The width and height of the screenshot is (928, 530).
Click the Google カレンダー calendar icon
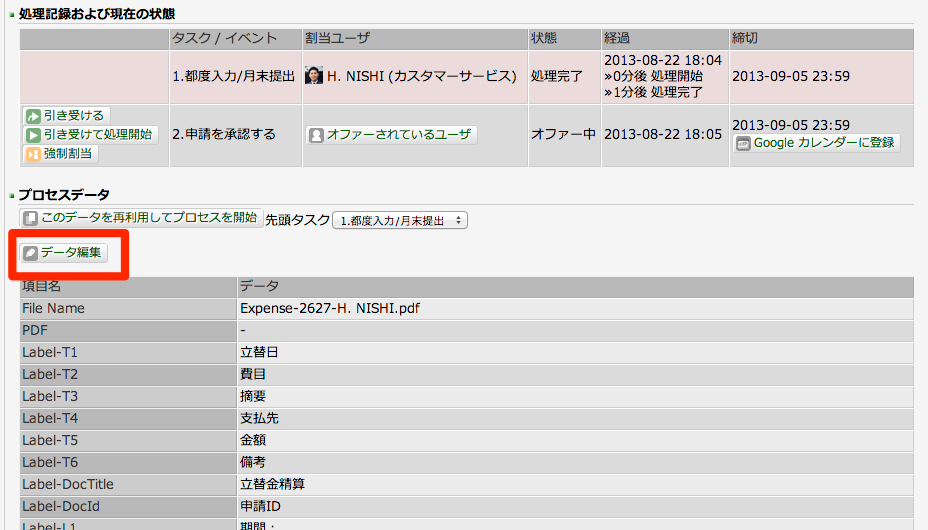[x=743, y=143]
